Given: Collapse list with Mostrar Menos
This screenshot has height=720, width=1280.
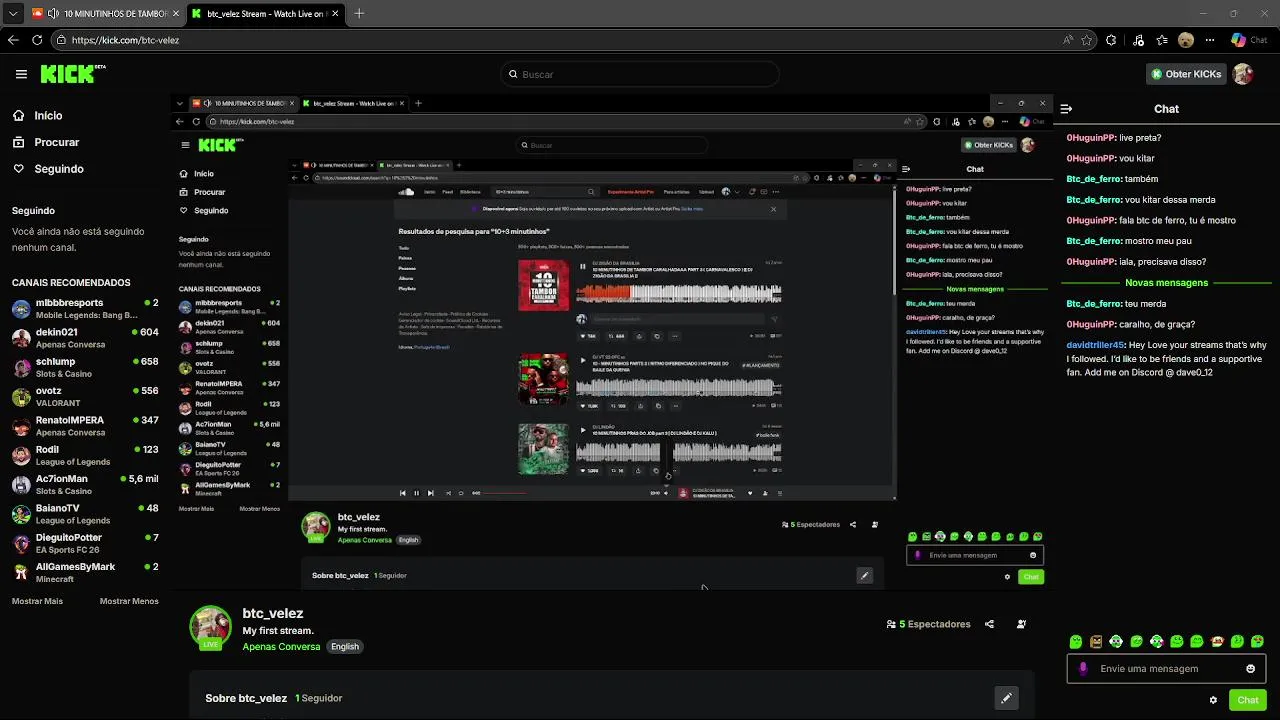Looking at the screenshot, I should (129, 601).
